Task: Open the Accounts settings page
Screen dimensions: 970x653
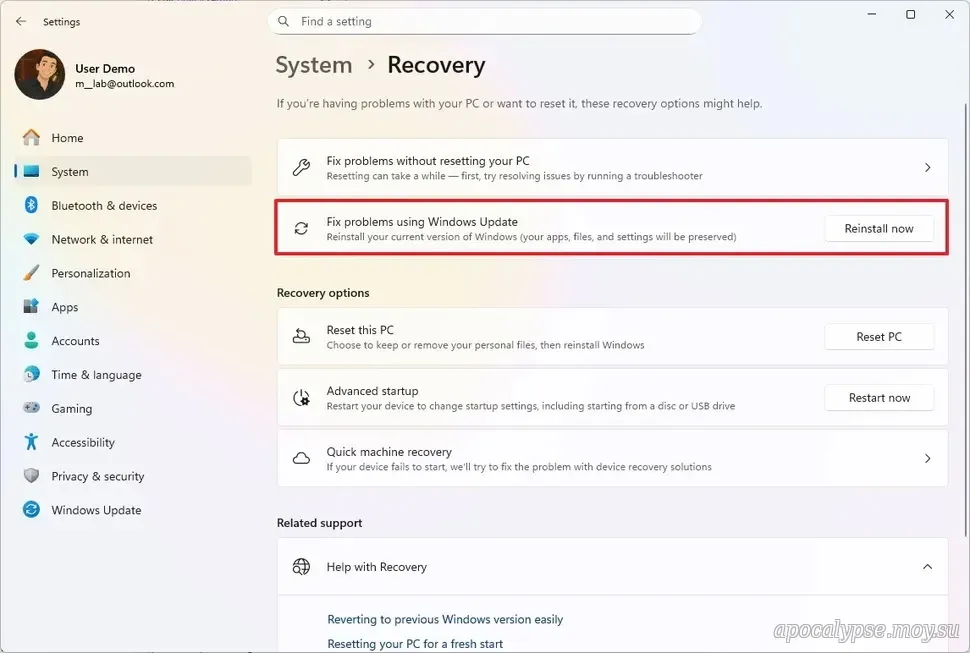Action: (75, 341)
